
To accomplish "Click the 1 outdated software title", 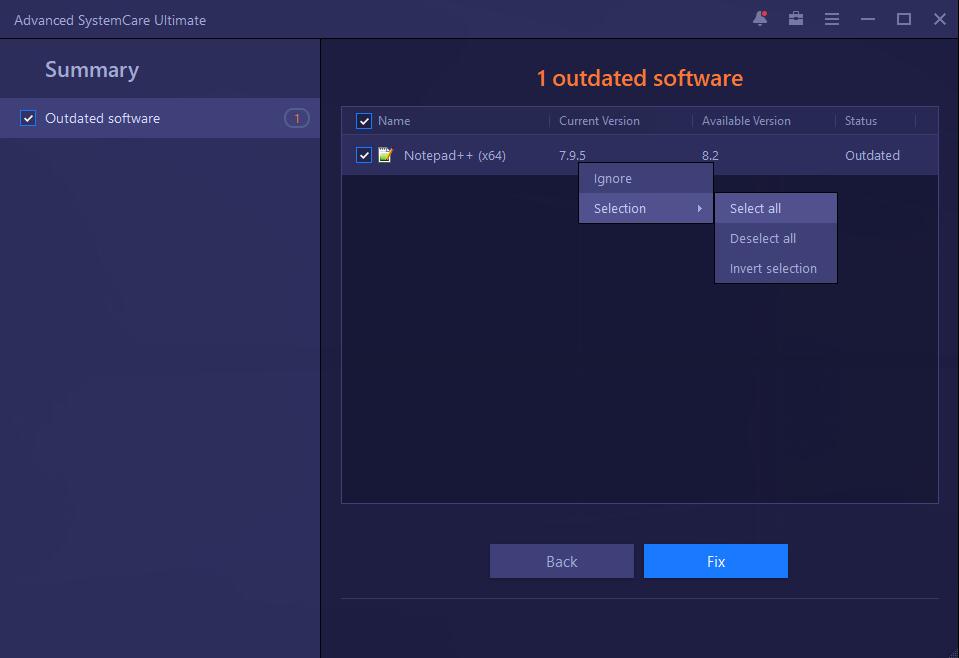I will [x=639, y=78].
